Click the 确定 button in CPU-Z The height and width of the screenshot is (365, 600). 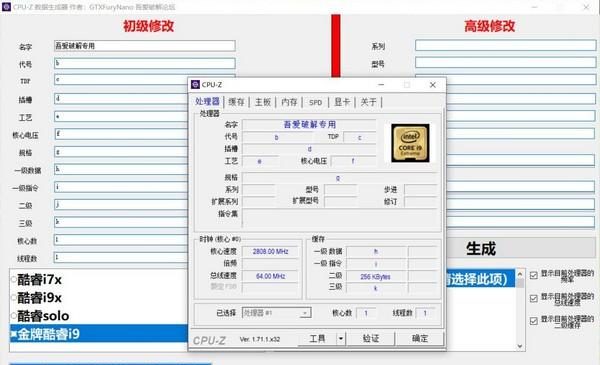tap(420, 338)
